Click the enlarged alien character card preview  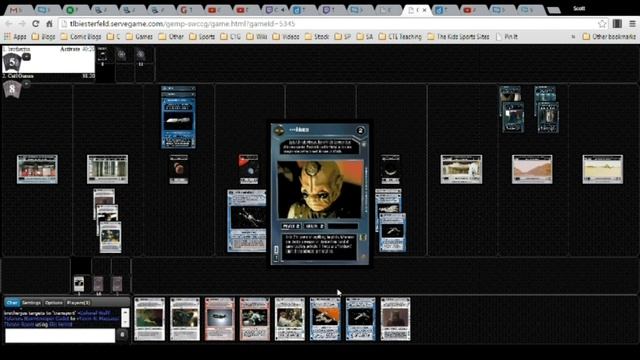pyautogui.click(x=320, y=193)
